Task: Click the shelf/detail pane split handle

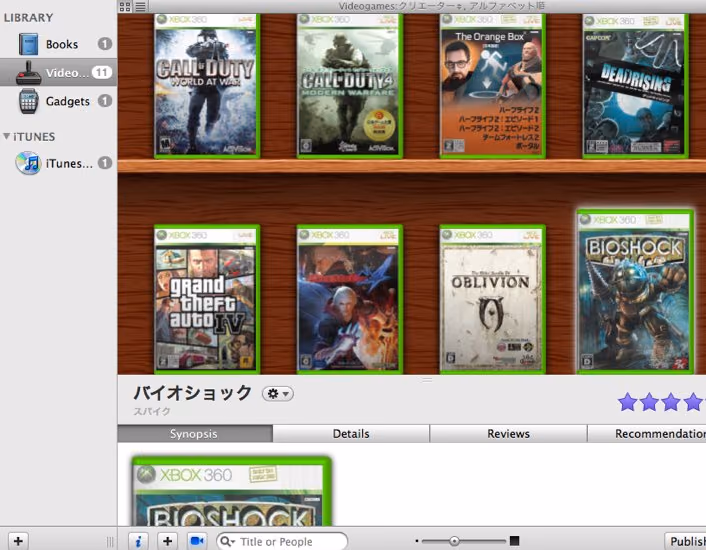Action: click(x=427, y=380)
